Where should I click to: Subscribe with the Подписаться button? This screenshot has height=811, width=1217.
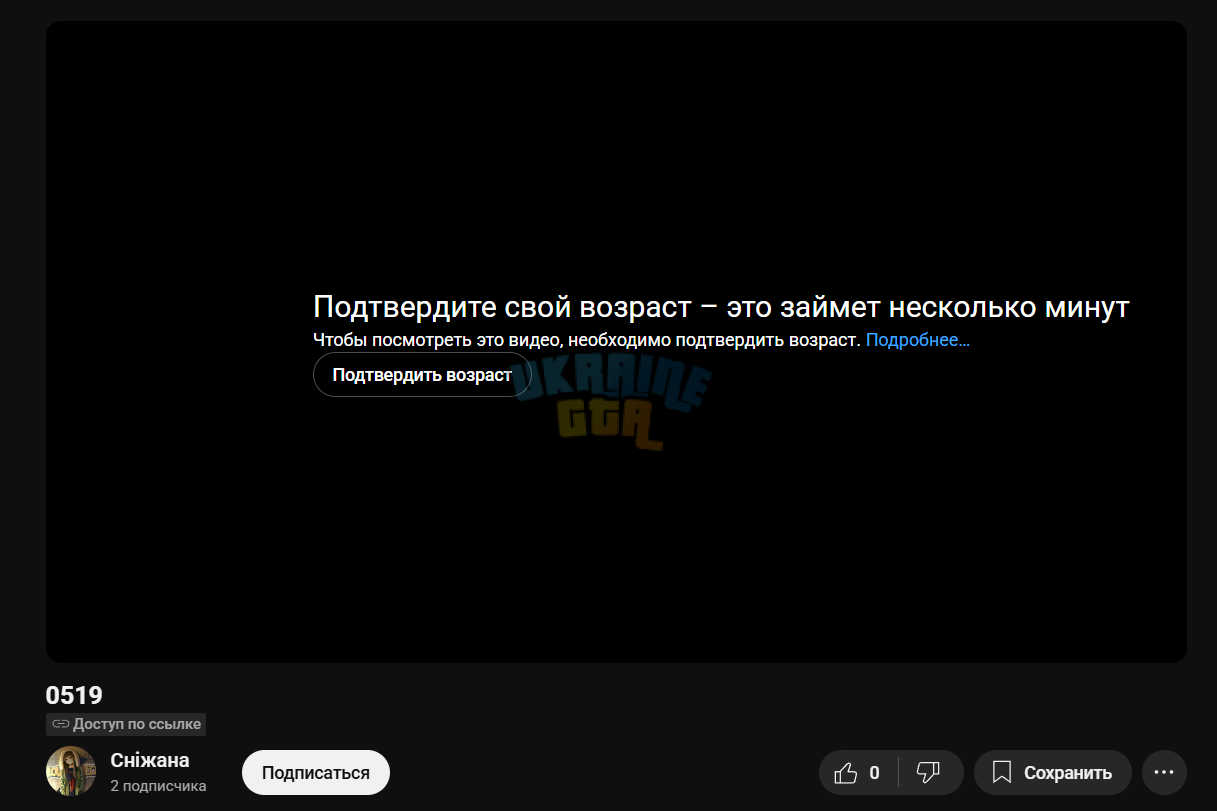coord(316,772)
